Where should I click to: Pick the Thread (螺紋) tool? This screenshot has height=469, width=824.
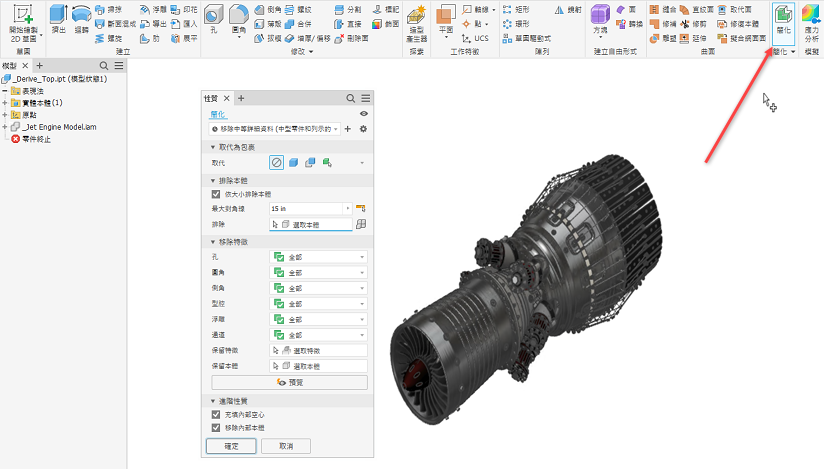(x=298, y=9)
